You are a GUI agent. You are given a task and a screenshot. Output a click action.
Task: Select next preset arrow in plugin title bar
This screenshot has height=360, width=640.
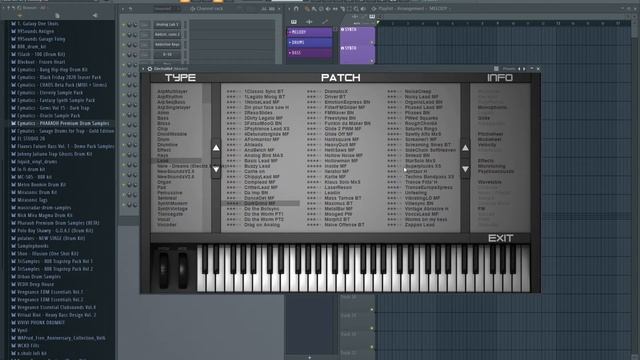tap(524, 69)
